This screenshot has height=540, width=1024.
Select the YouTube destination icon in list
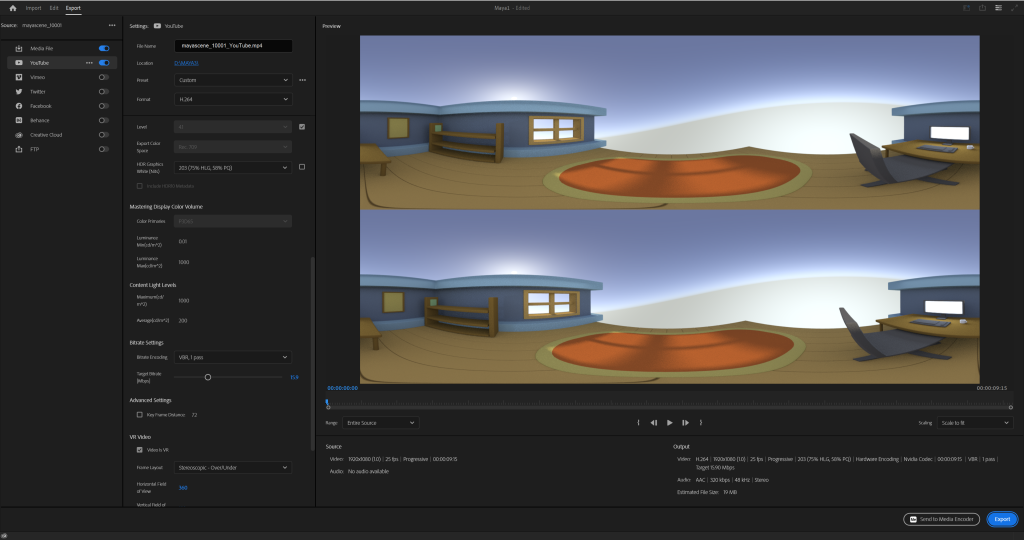19,63
